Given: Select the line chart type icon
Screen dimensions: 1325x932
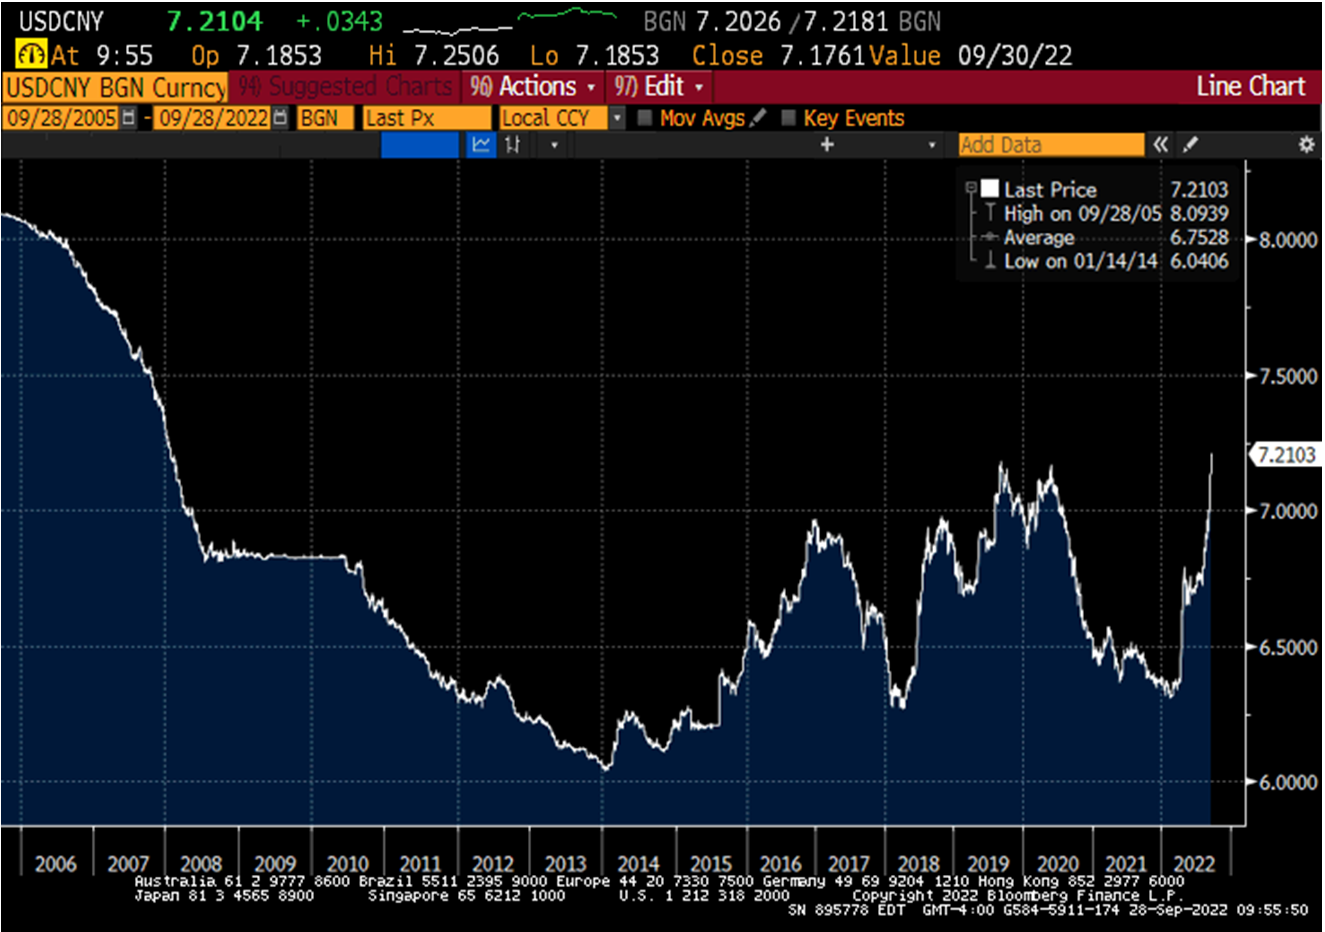Looking at the screenshot, I should (481, 145).
